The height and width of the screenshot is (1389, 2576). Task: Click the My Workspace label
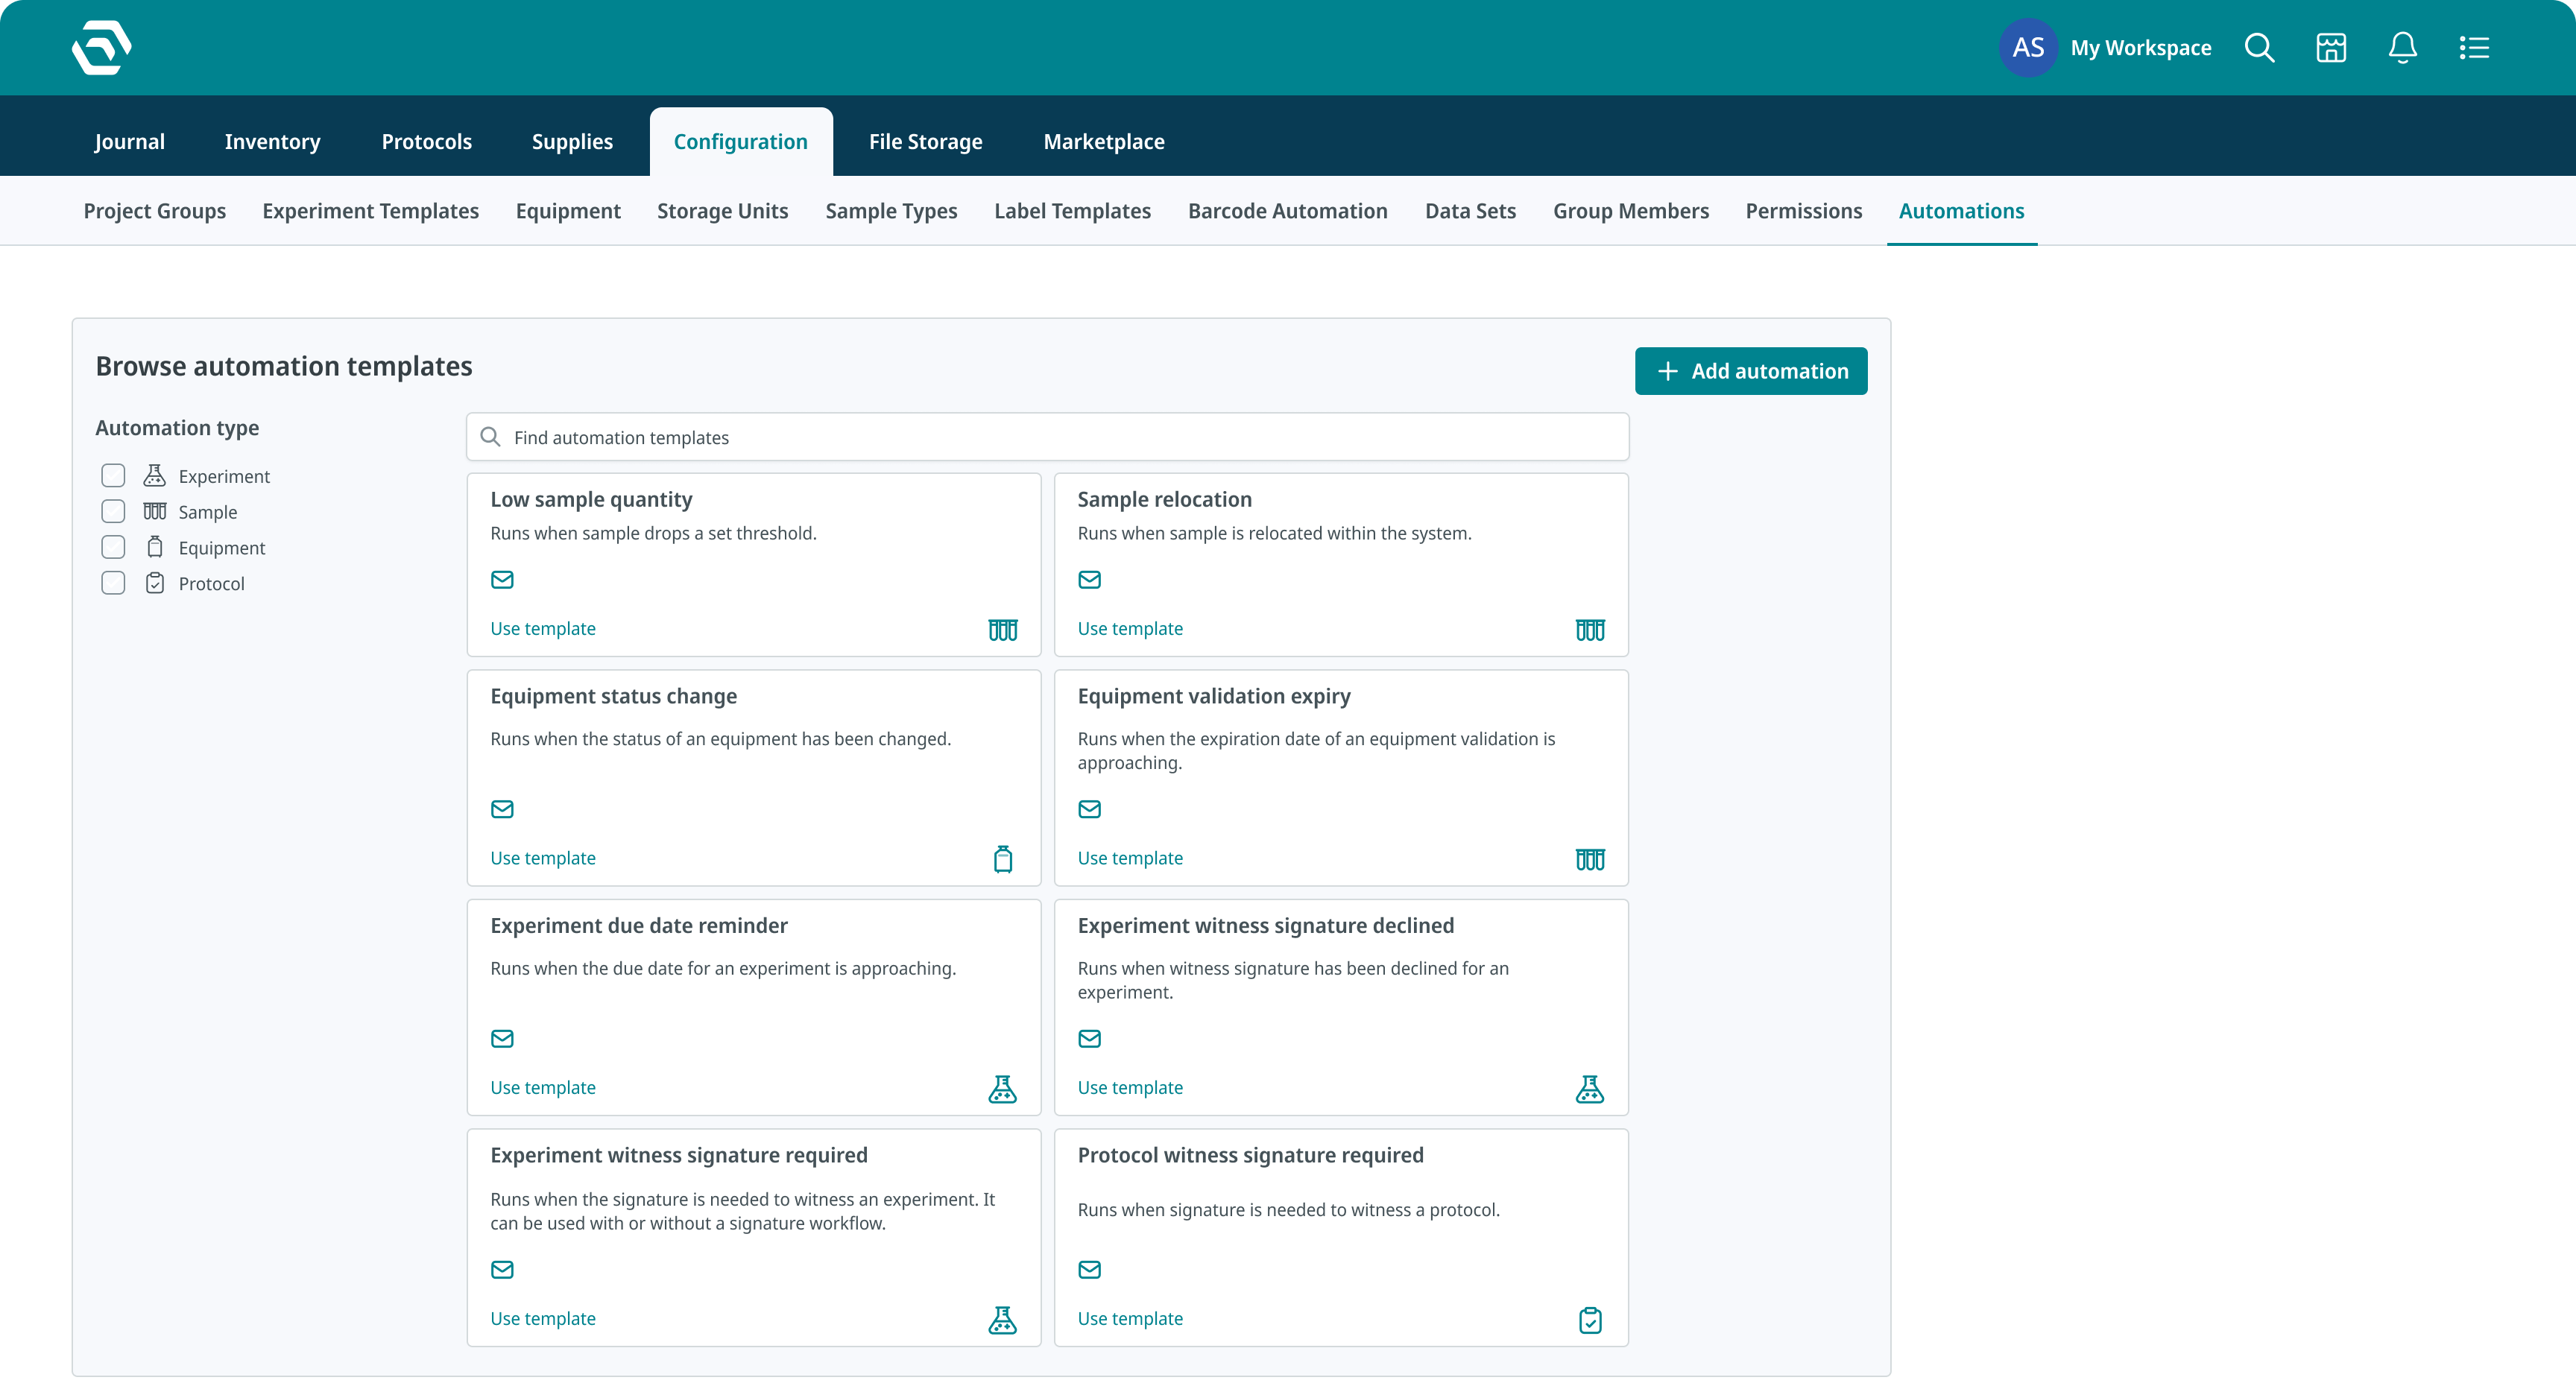tap(2140, 48)
